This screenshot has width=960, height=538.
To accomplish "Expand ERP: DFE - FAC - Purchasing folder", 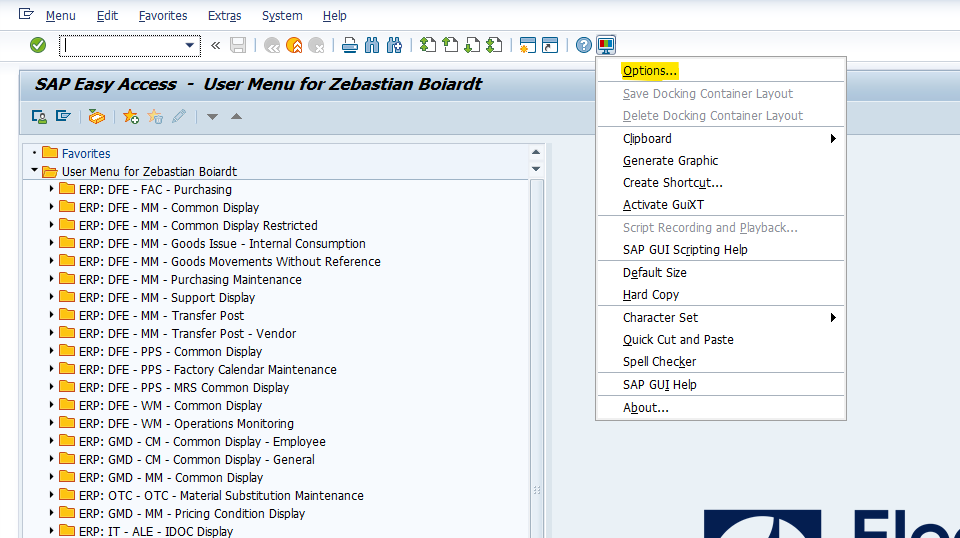I will pos(51,189).
